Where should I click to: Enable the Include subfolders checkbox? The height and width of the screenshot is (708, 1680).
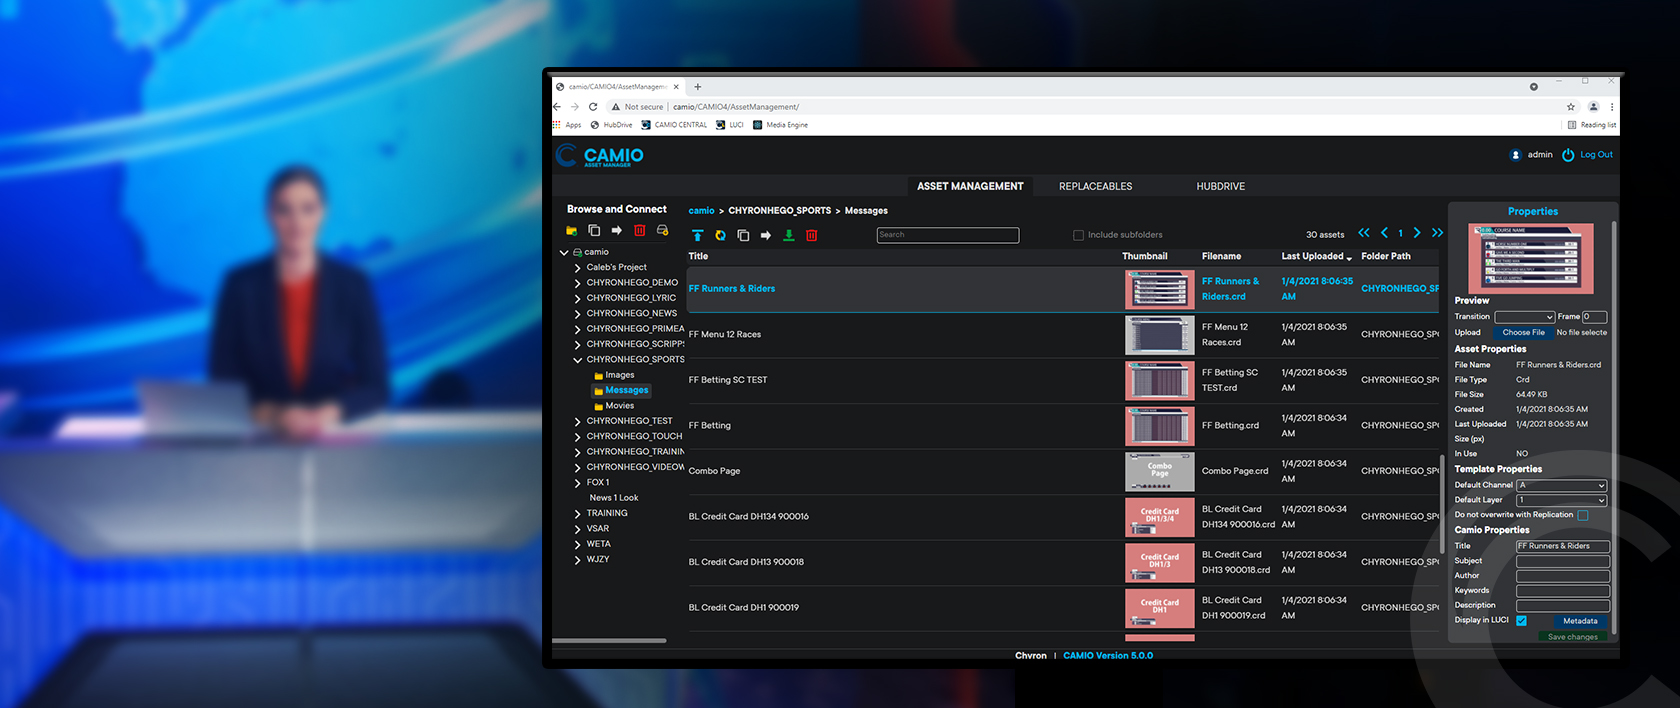pos(1078,235)
